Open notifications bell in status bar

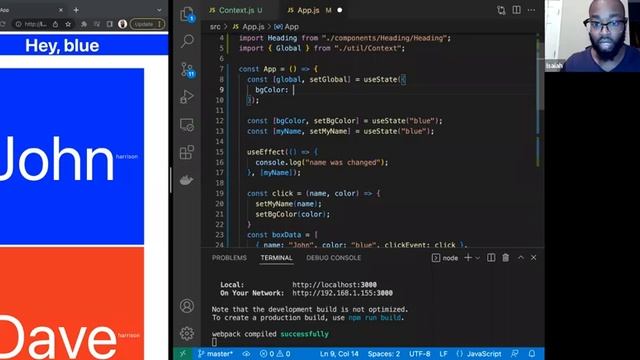pos(532,354)
